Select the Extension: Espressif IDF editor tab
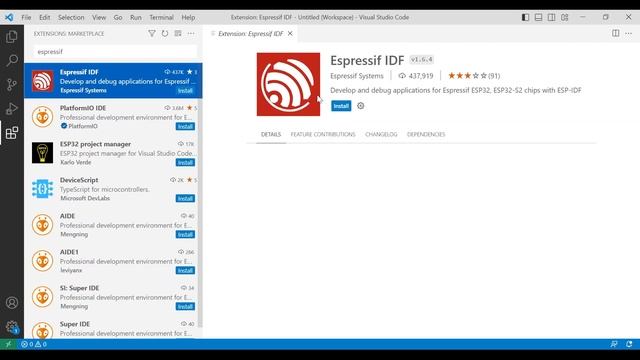Image resolution: width=640 pixels, height=360 pixels. click(250, 33)
